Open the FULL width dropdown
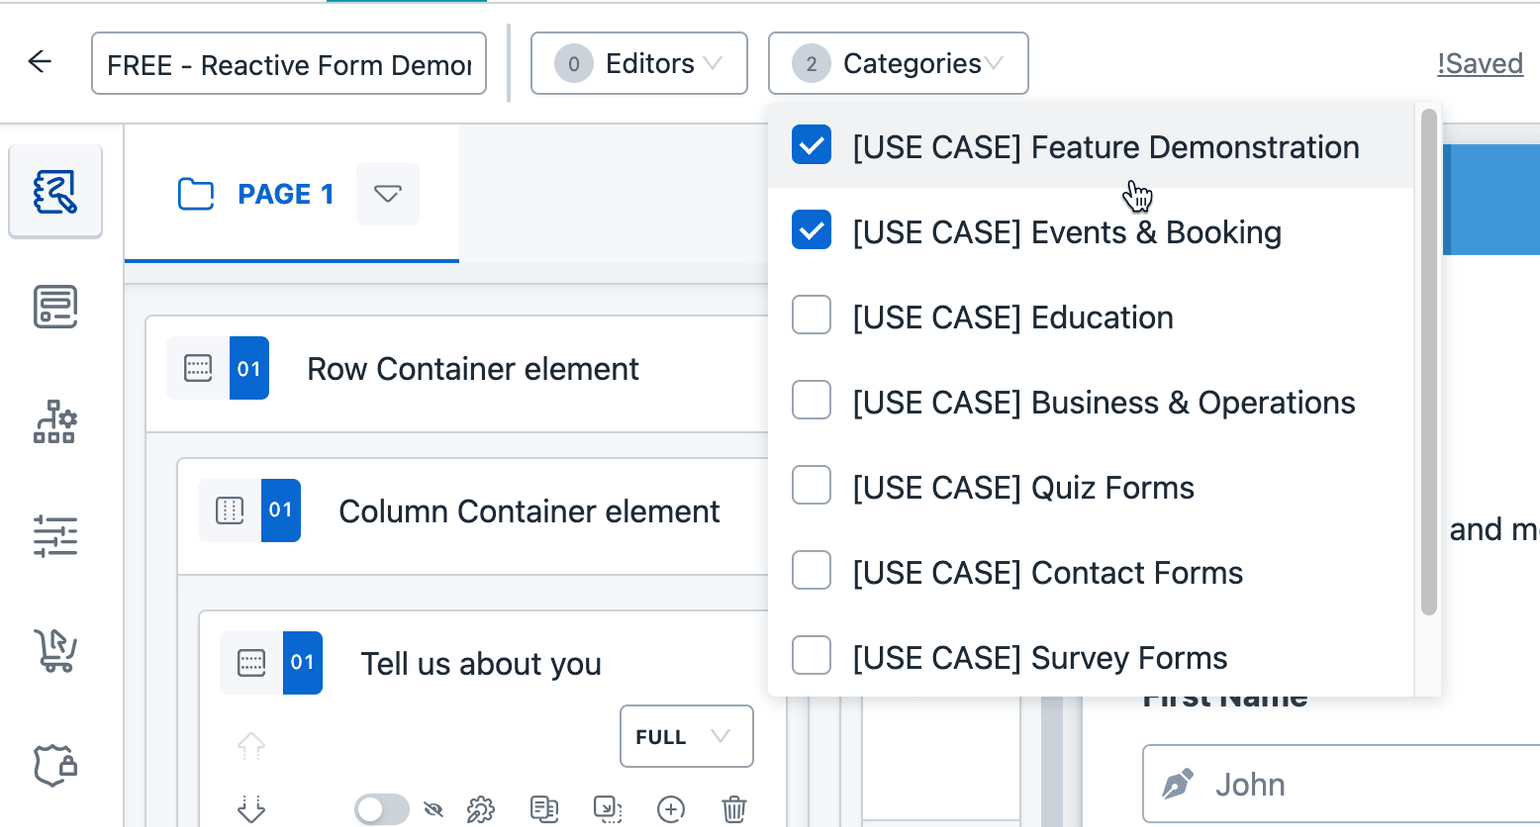The width and height of the screenshot is (1540, 827). (686, 737)
